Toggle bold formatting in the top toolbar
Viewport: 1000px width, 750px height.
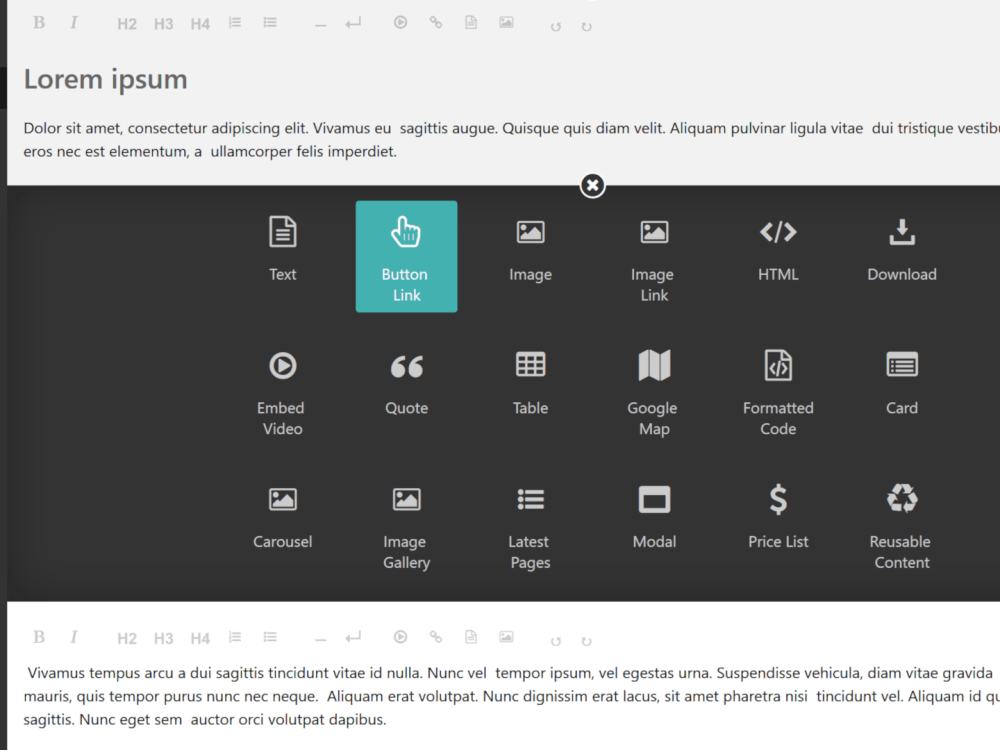tap(39, 22)
